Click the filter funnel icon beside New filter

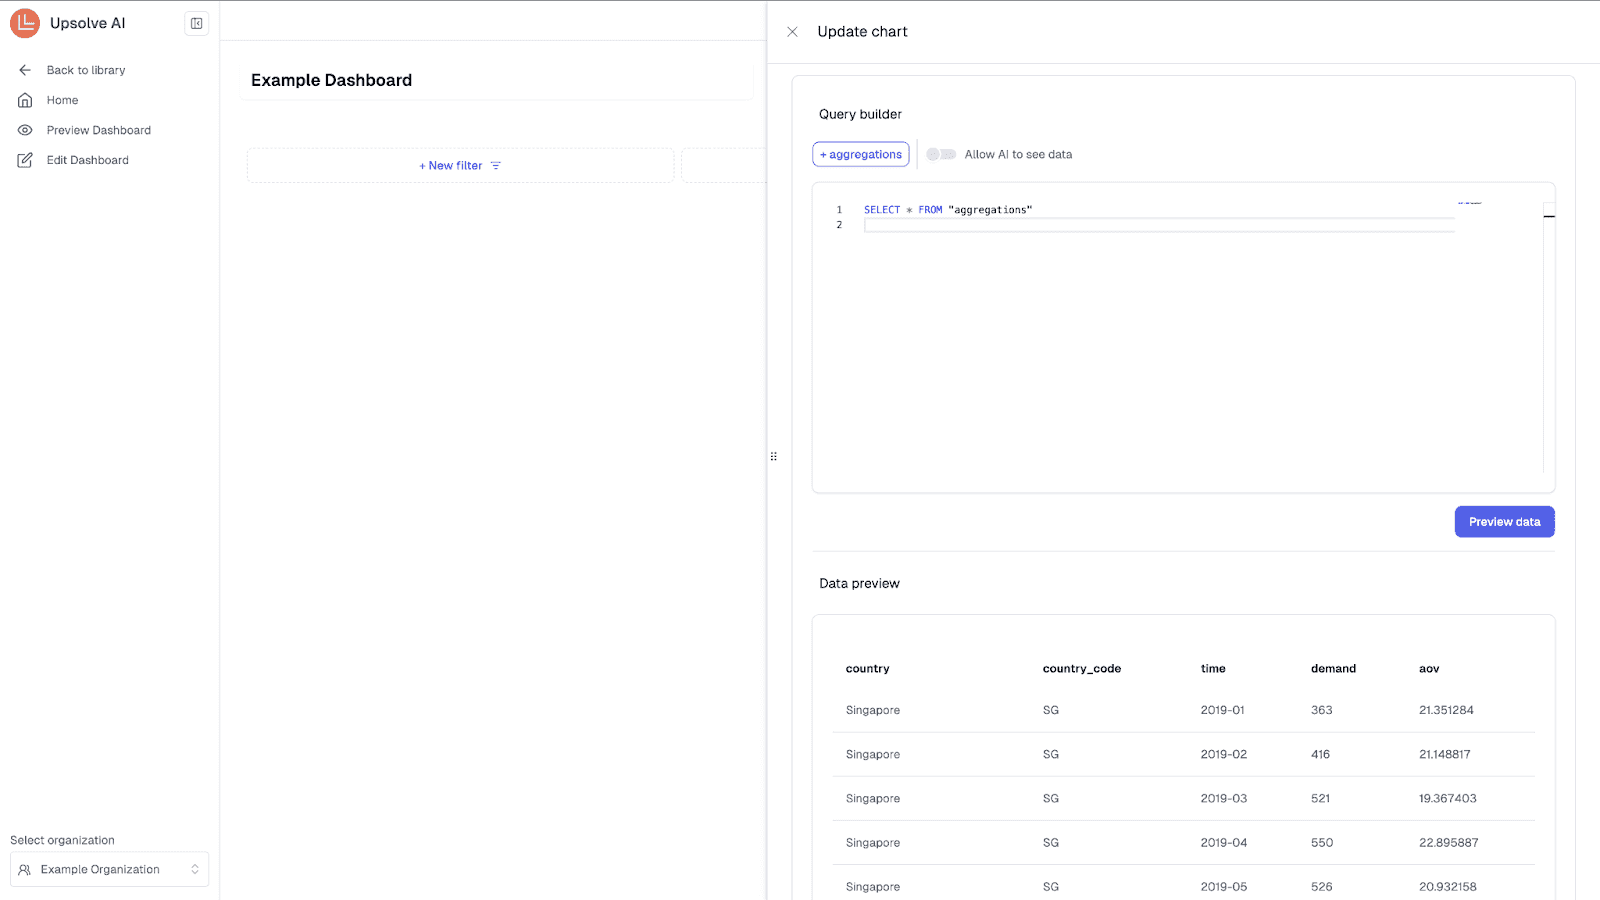pos(496,165)
